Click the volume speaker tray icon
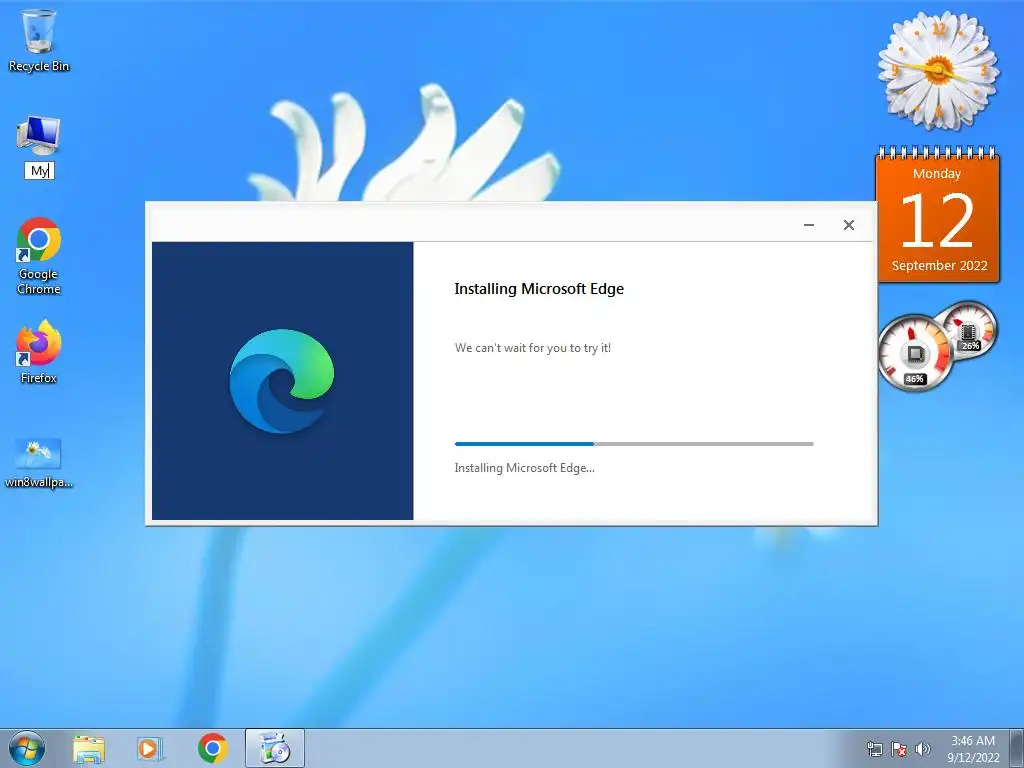This screenshot has width=1024, height=768. 923,749
